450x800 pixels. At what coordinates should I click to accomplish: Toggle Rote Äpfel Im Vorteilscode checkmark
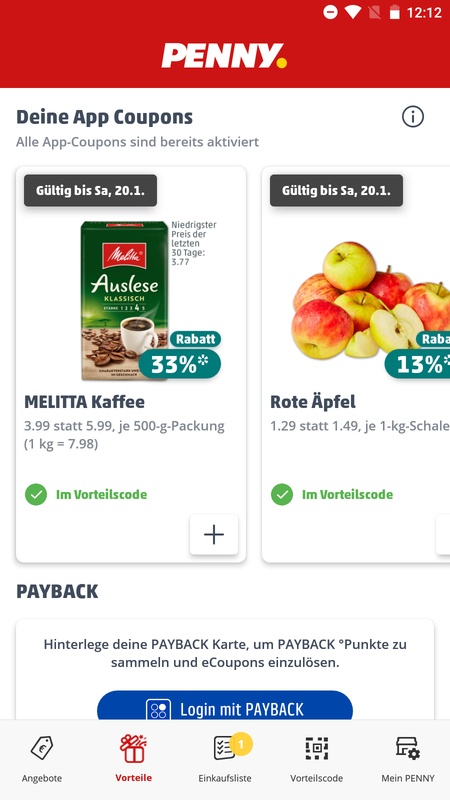(282, 494)
